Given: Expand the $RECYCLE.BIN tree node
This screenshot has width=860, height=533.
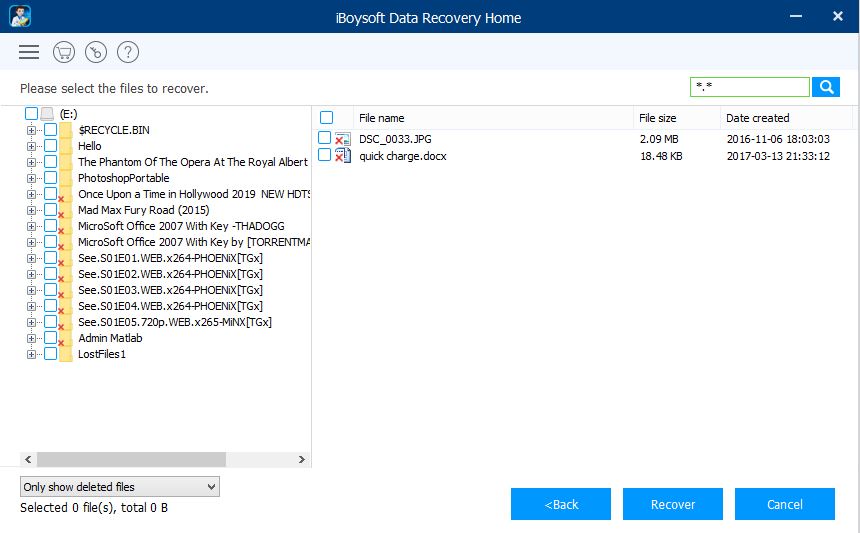Looking at the screenshot, I should (31, 131).
